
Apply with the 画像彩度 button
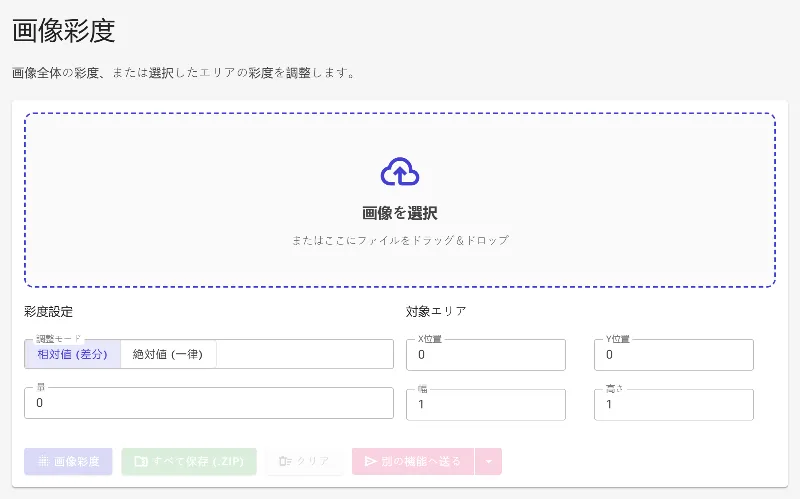pyautogui.click(x=68, y=461)
